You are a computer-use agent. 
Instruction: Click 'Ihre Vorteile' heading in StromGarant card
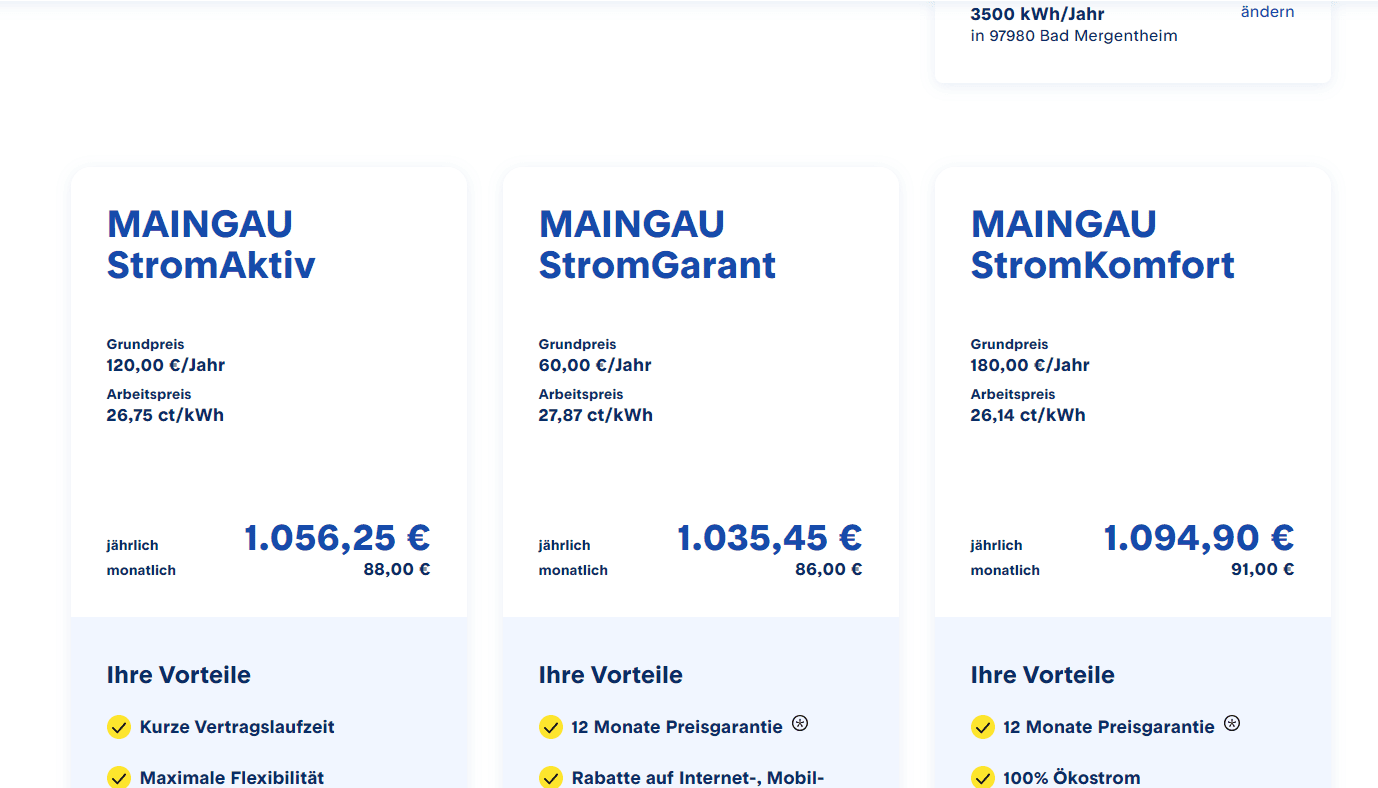point(611,675)
